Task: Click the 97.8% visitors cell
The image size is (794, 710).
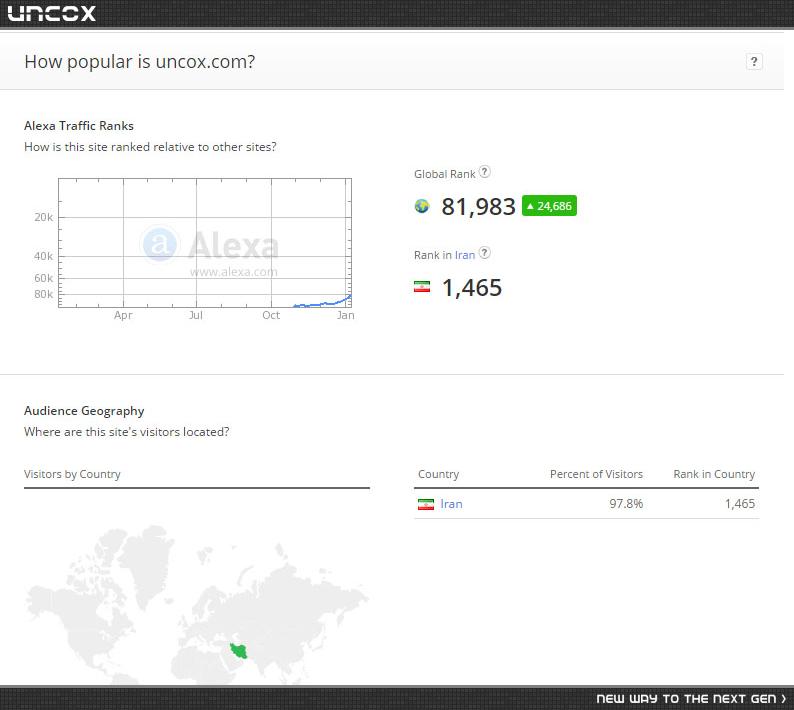Action: (626, 504)
